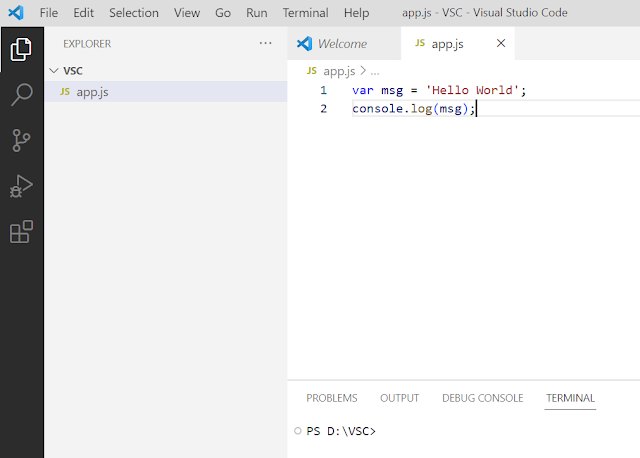
Task: Open the Explorer view in activity bar
Action: pos(21,49)
